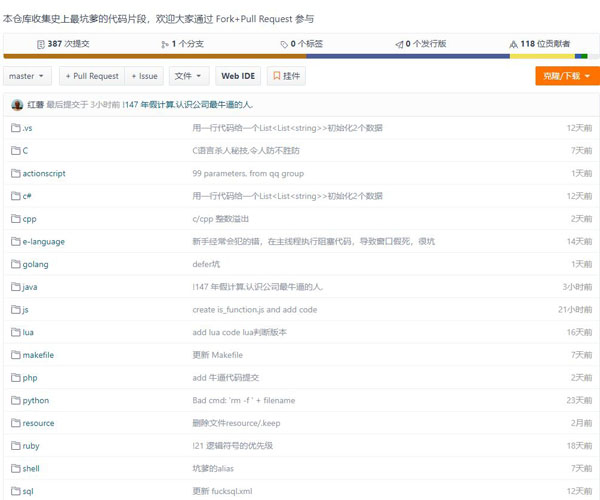Open the 克隆/下载 dropdown button

tap(567, 76)
